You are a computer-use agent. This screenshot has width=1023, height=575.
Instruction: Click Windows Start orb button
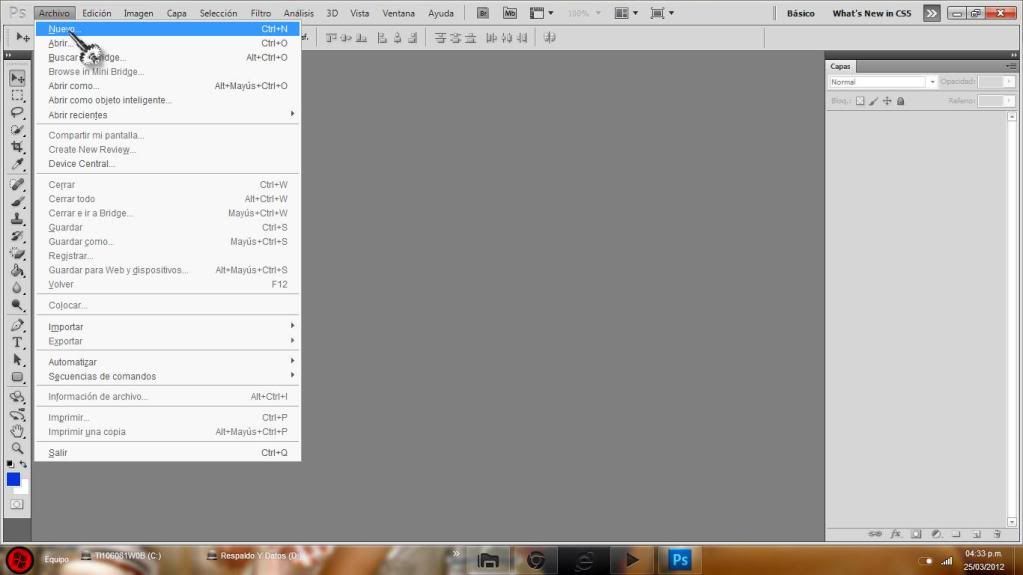20,560
